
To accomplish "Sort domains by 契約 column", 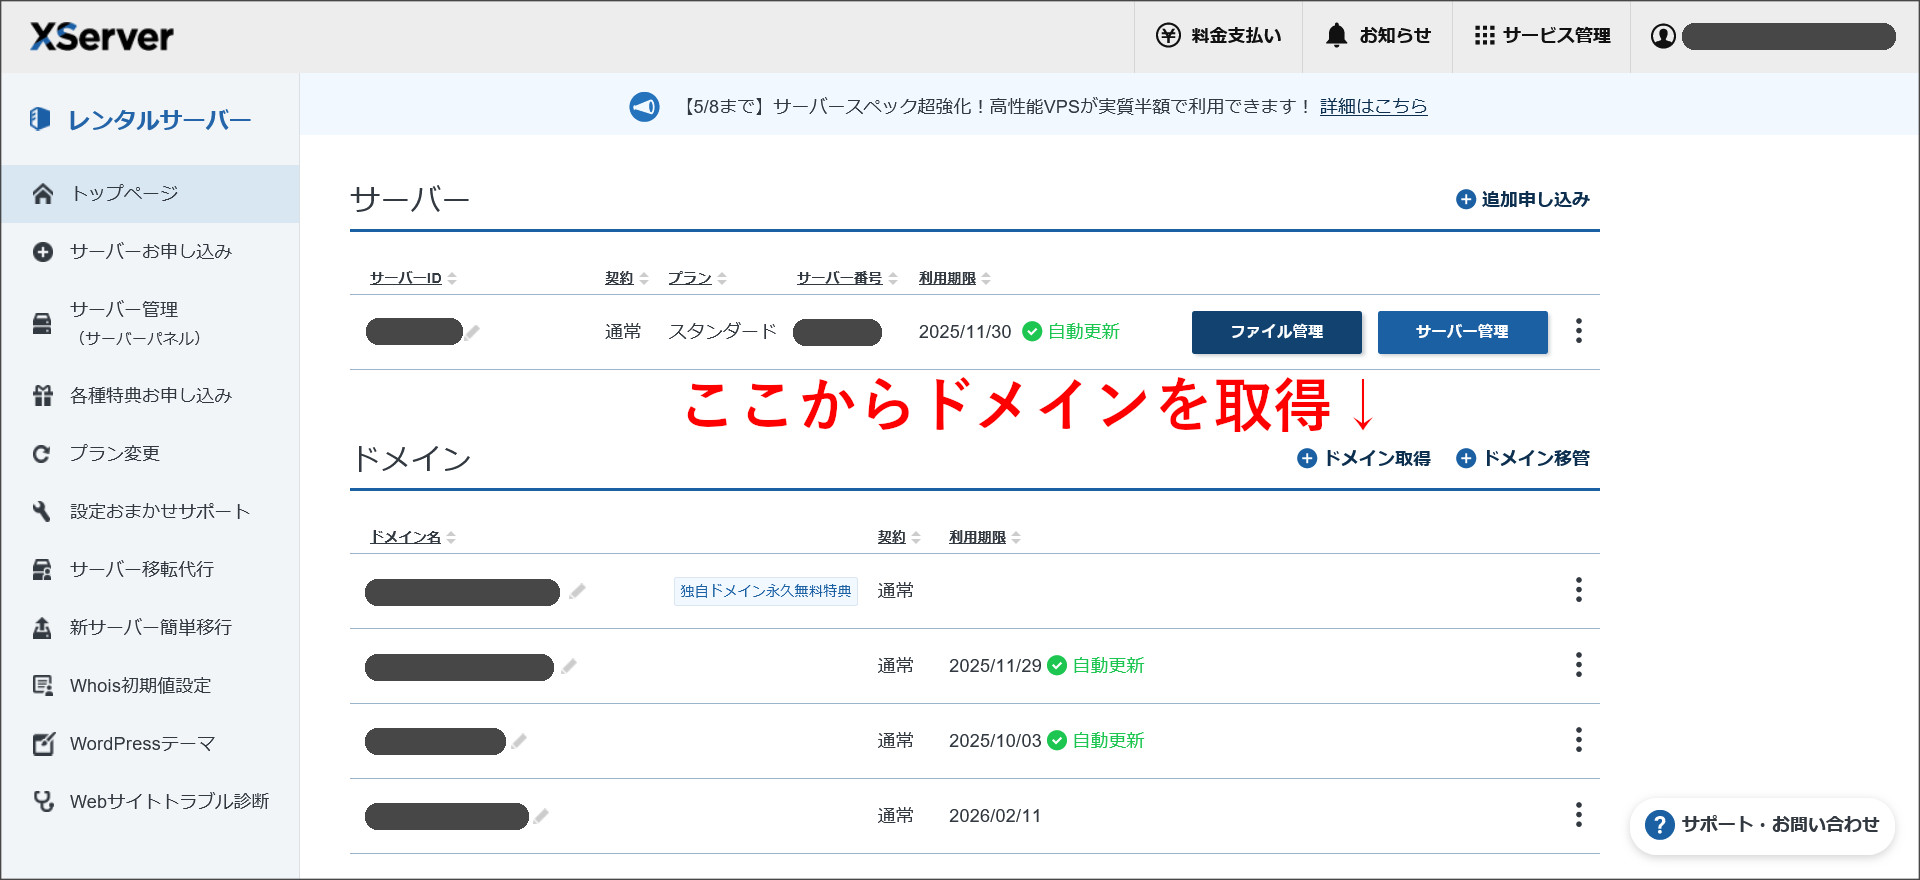I will (x=899, y=537).
